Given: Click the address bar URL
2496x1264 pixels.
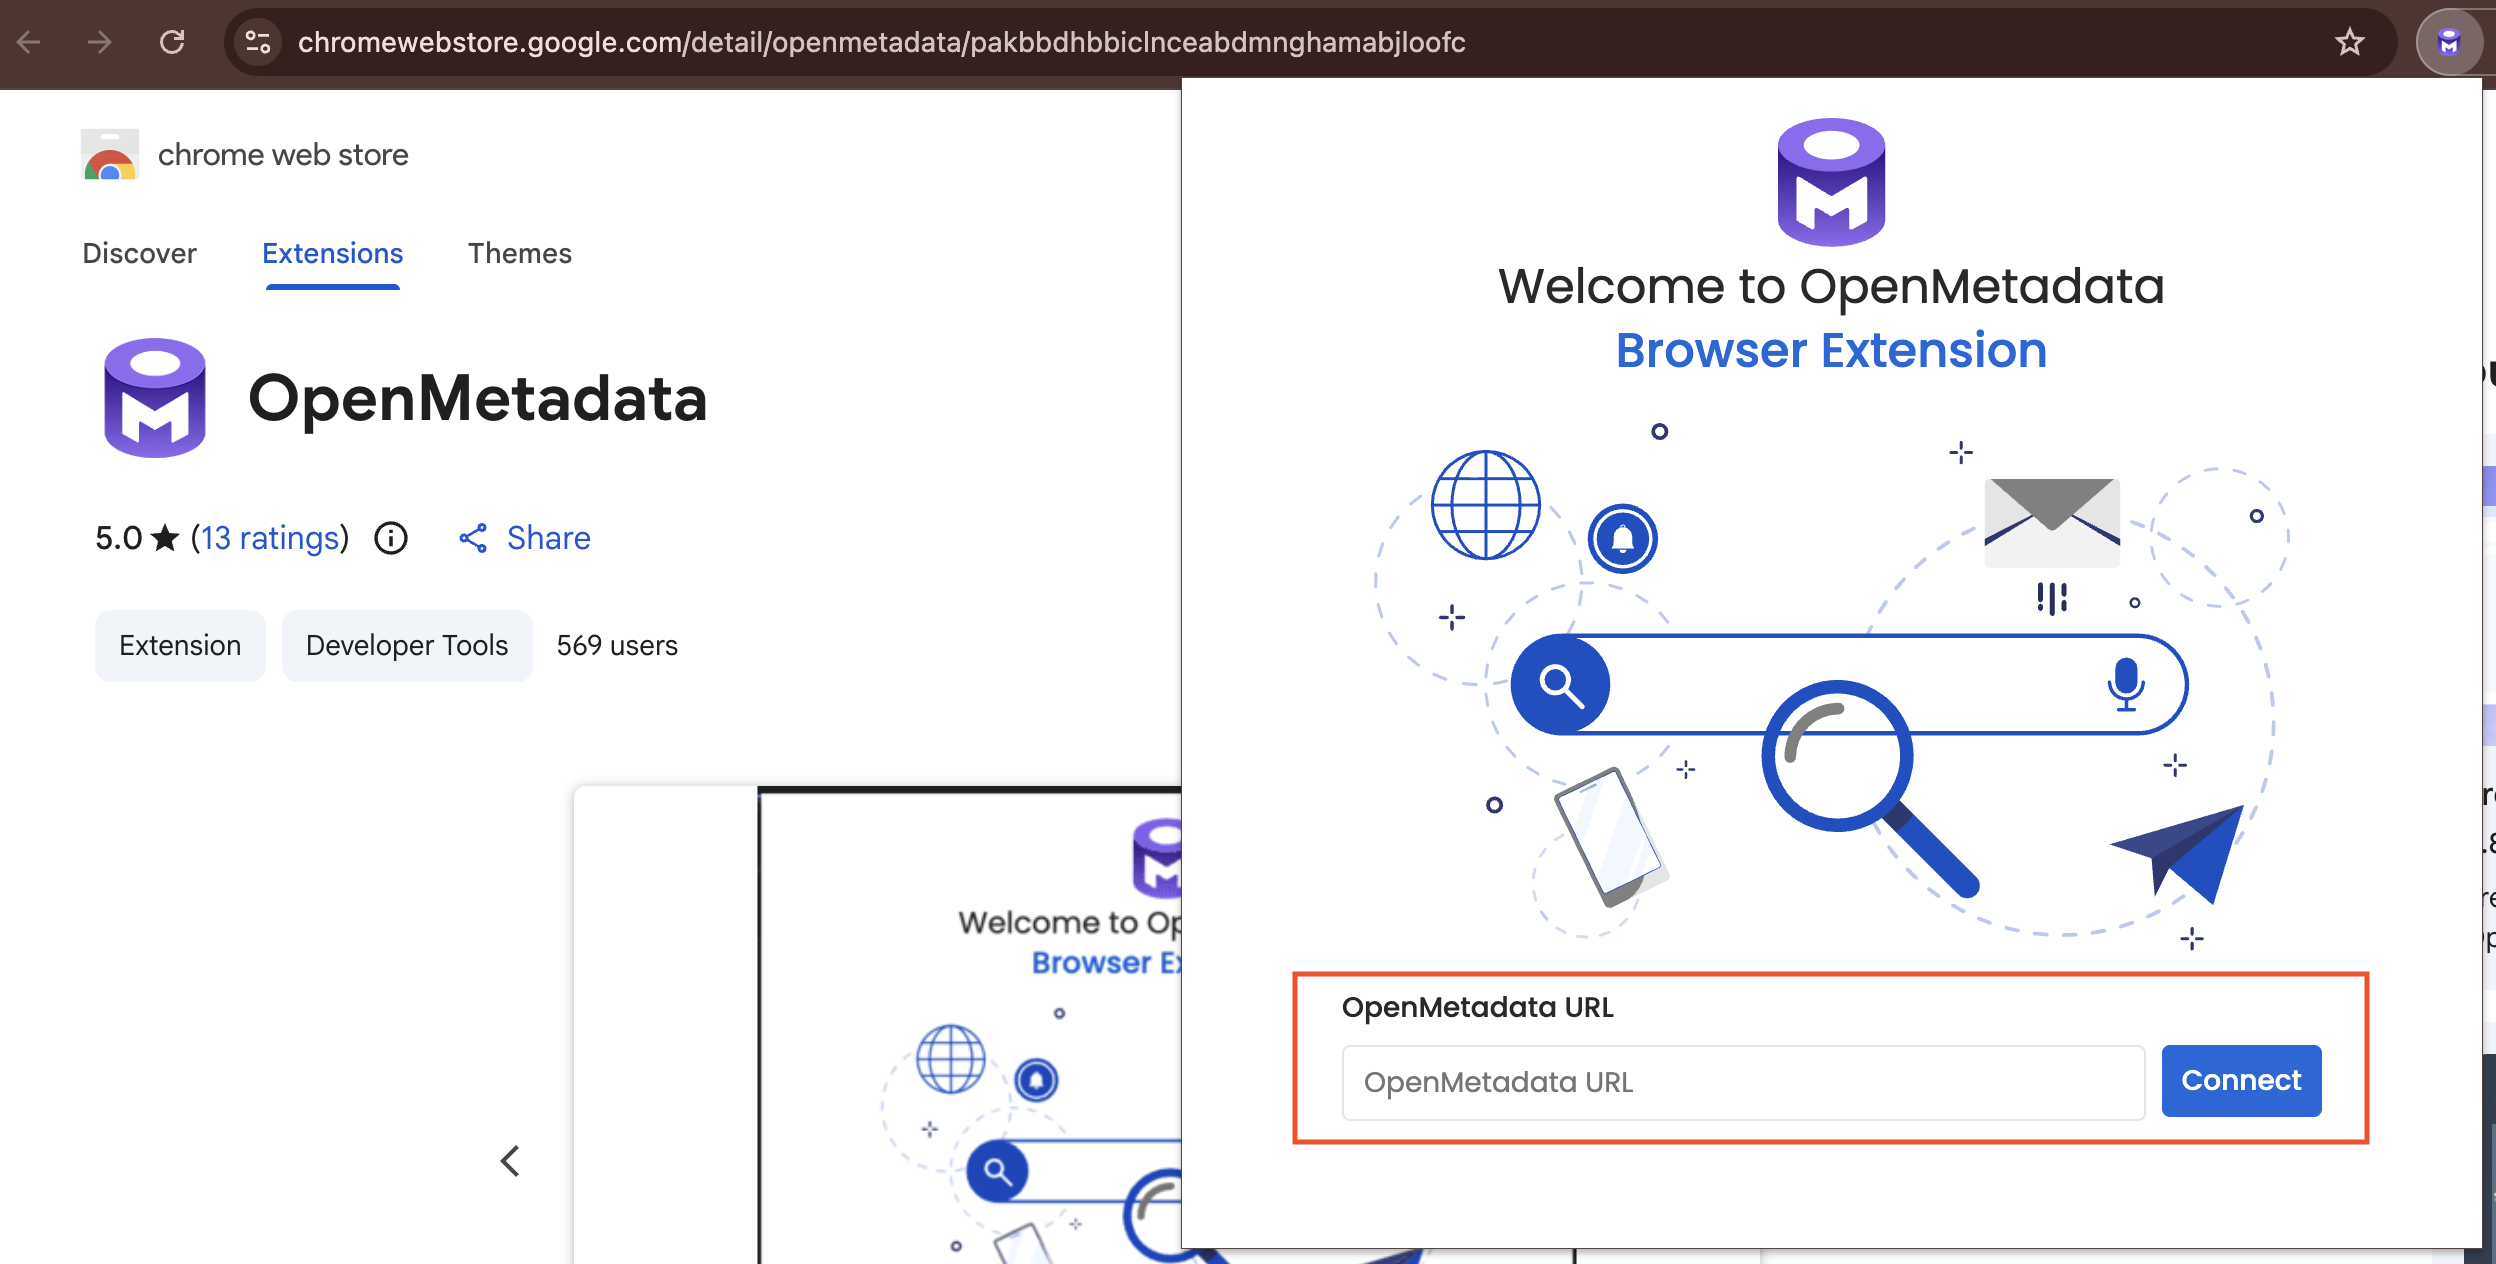Looking at the screenshot, I should 881,42.
